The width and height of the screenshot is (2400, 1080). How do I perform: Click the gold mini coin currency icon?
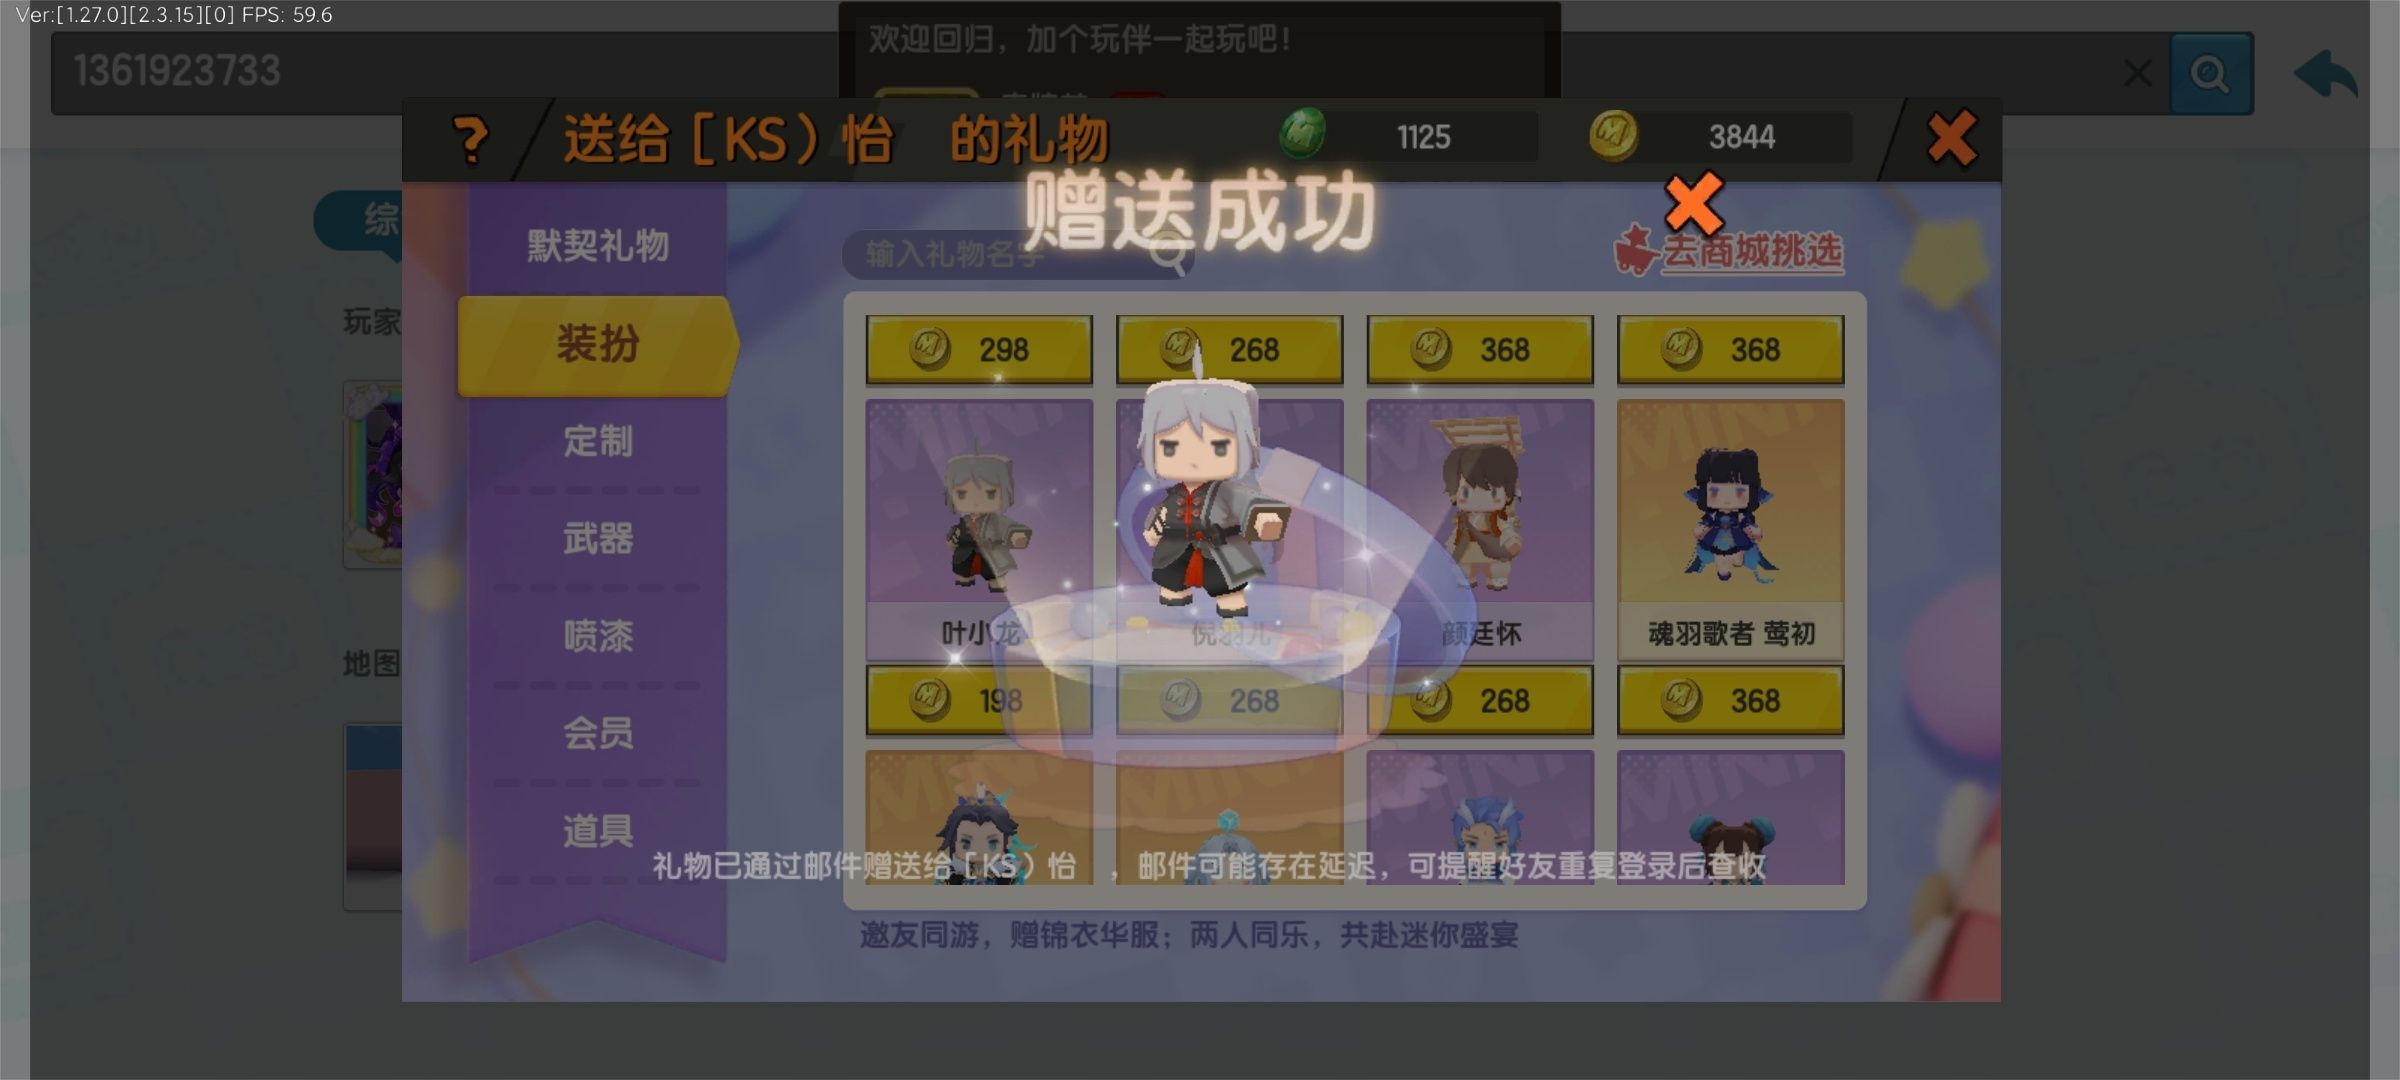[1613, 135]
